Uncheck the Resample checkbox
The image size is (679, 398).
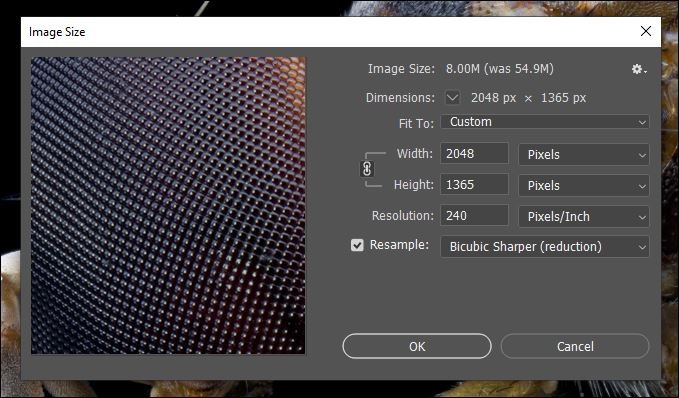(357, 245)
